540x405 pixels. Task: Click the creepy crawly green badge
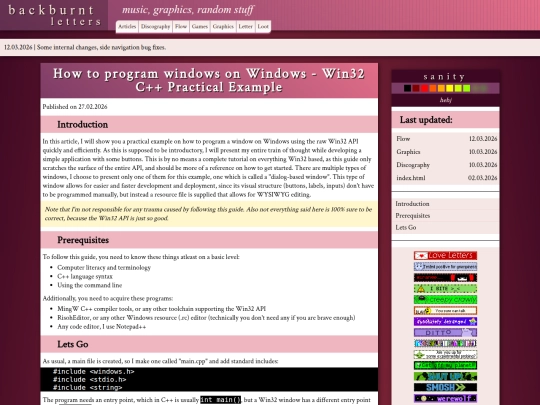(x=445, y=299)
